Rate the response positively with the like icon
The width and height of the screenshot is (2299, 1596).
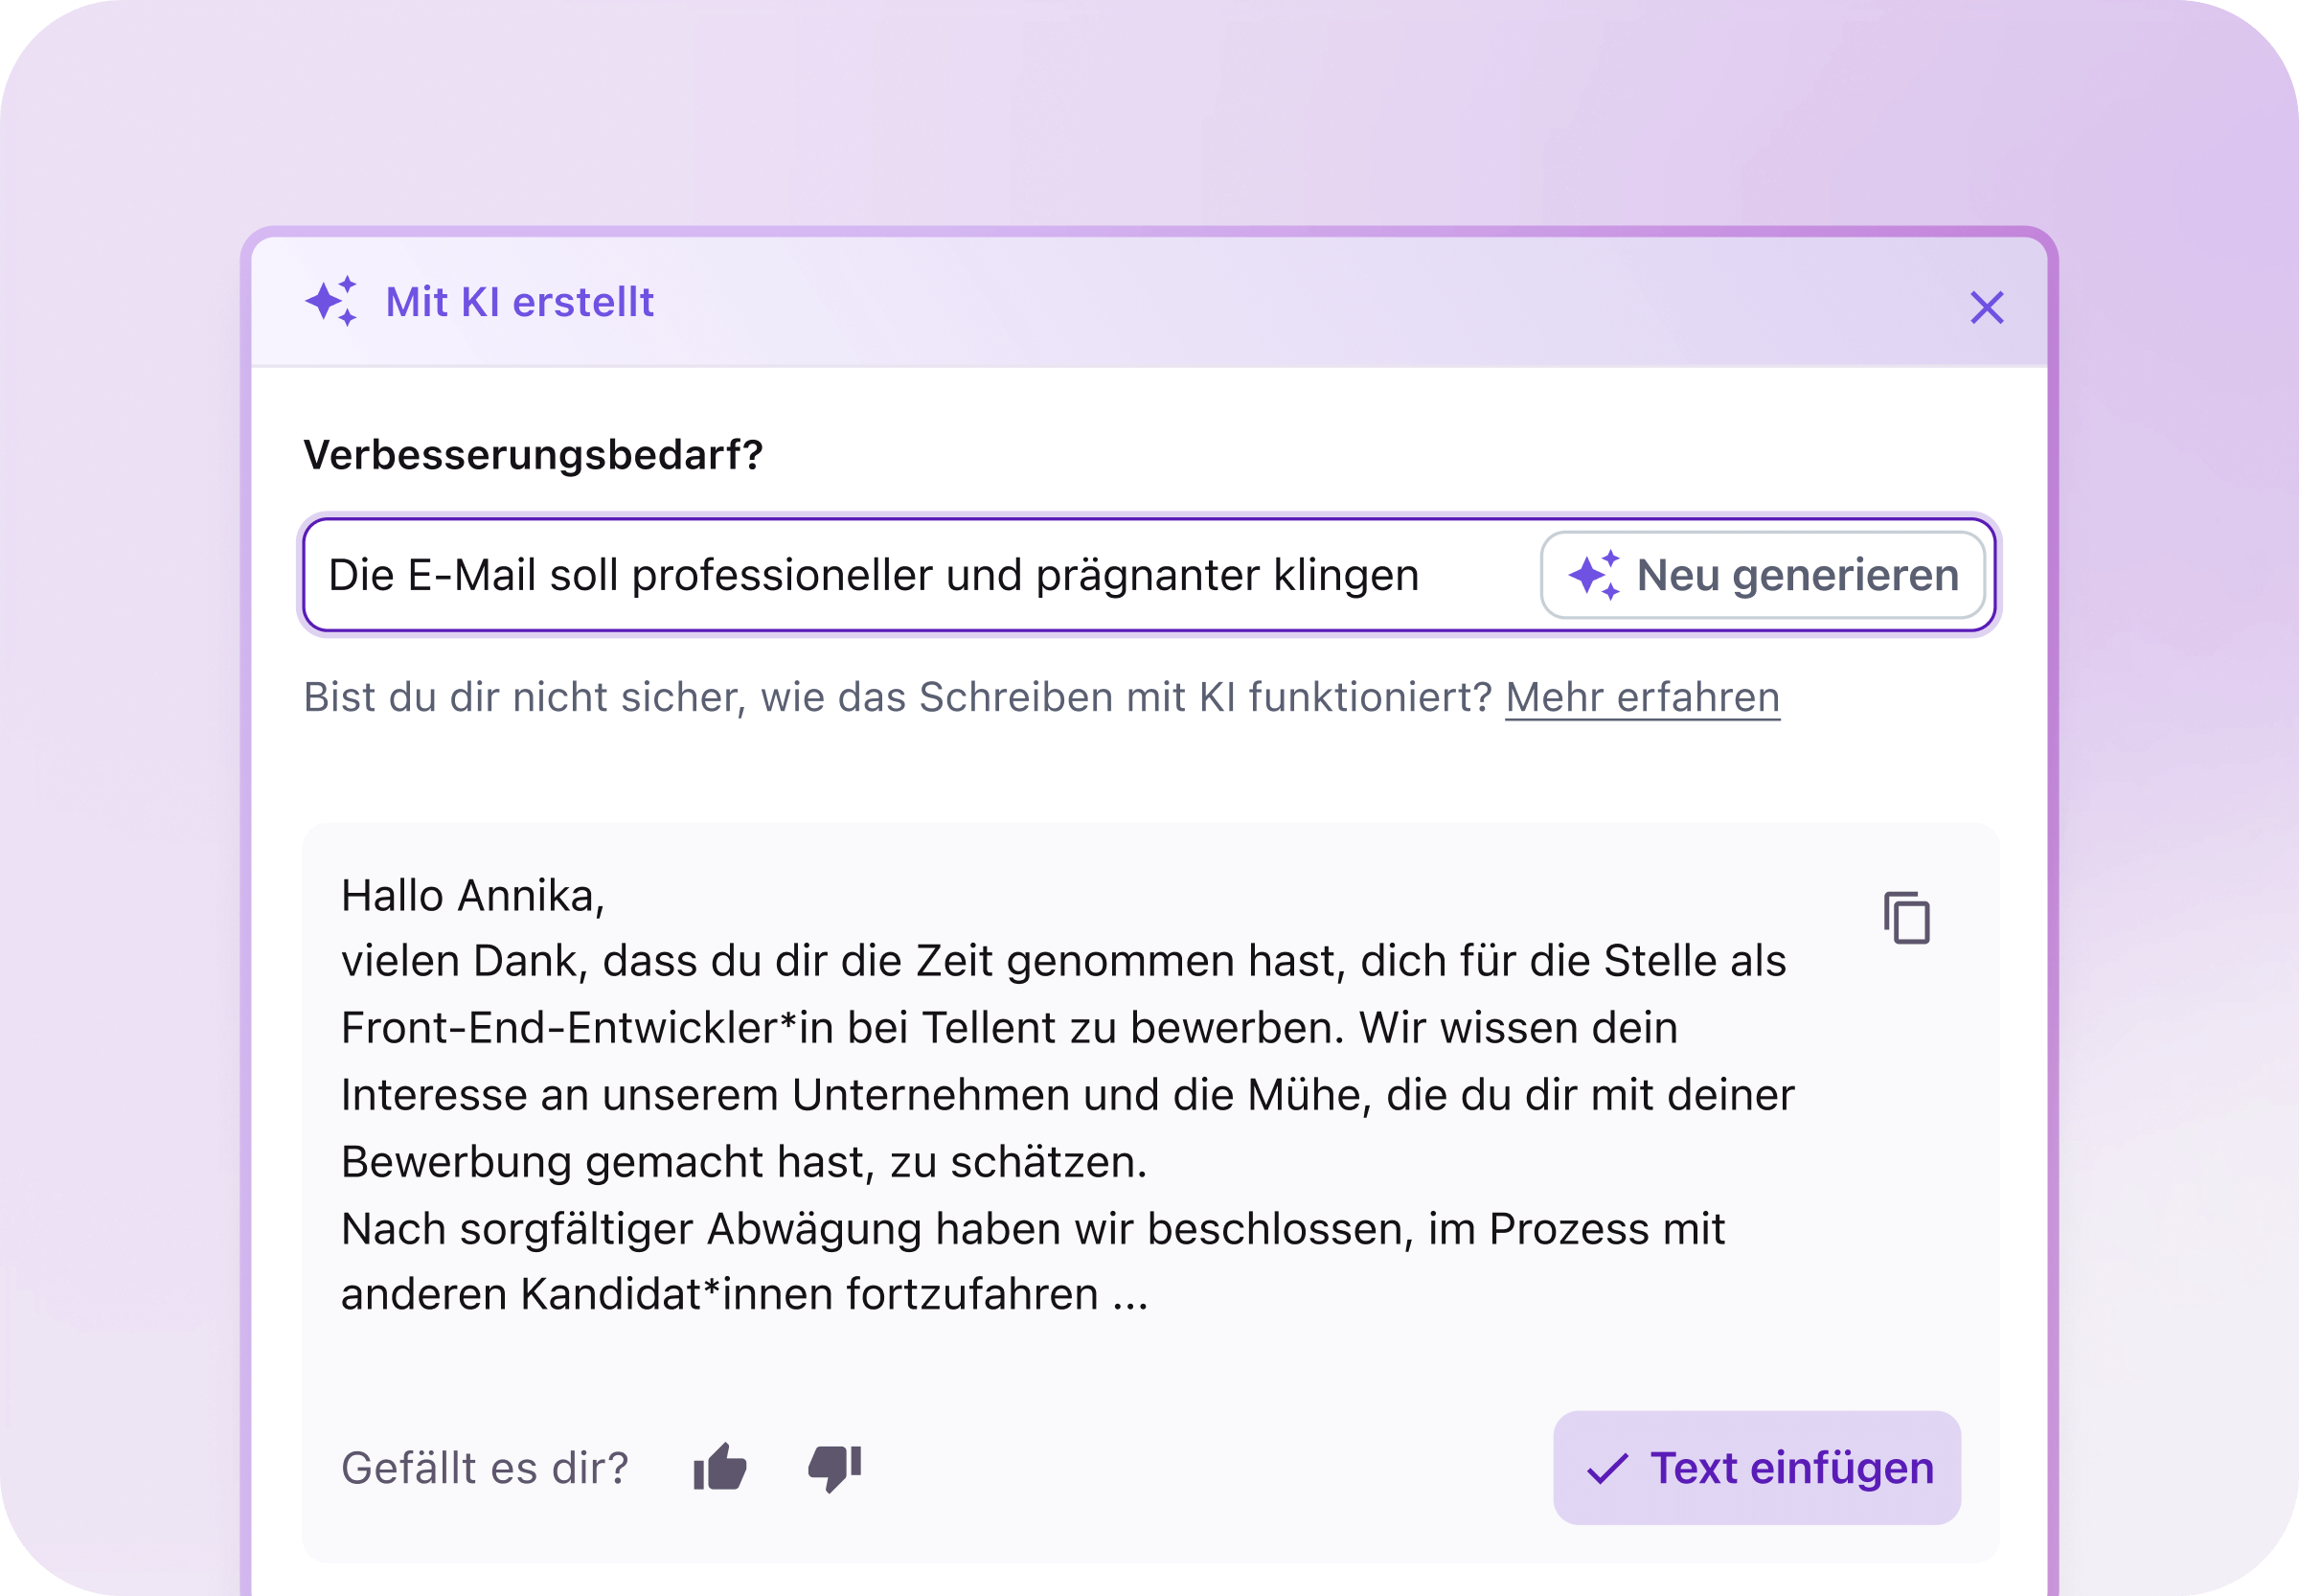(720, 1469)
